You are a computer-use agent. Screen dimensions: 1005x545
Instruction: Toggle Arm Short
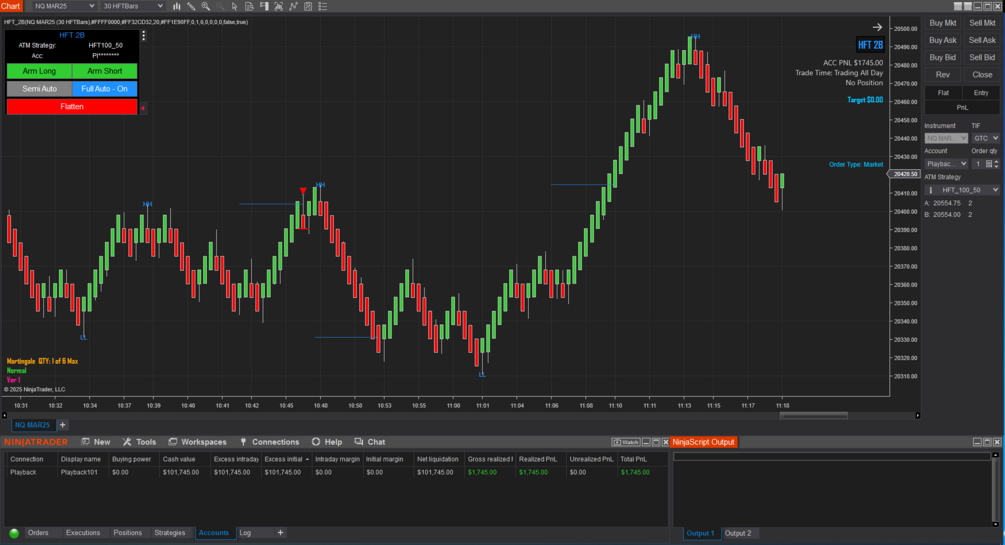pos(104,71)
